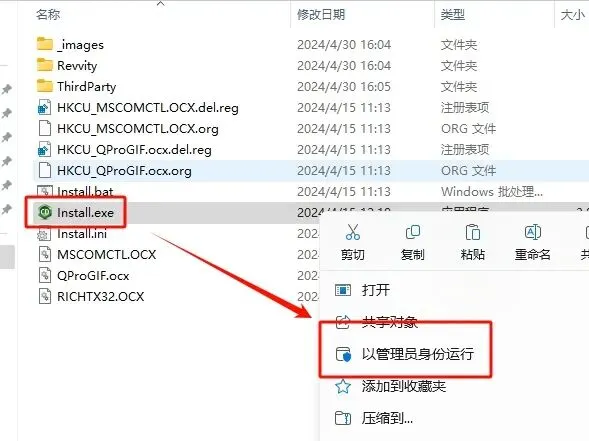Sort files by the 类型 column header
Image resolution: width=589 pixels, height=441 pixels.
click(x=453, y=14)
